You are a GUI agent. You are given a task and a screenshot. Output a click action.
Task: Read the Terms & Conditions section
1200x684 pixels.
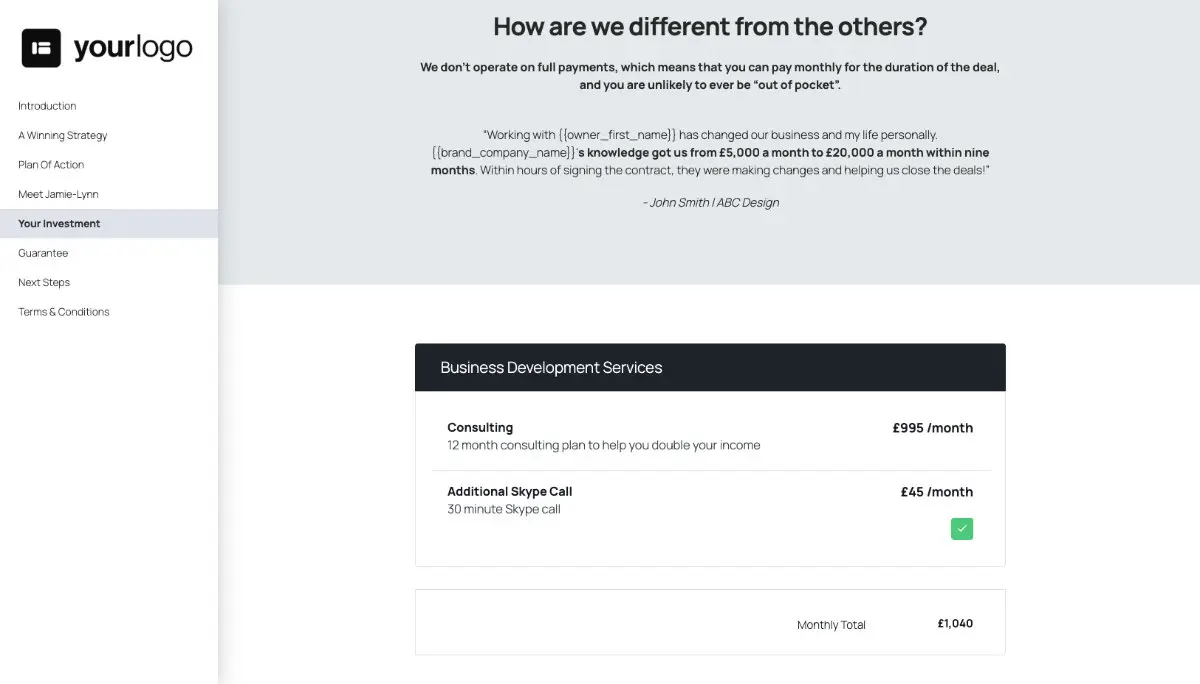[x=63, y=311]
